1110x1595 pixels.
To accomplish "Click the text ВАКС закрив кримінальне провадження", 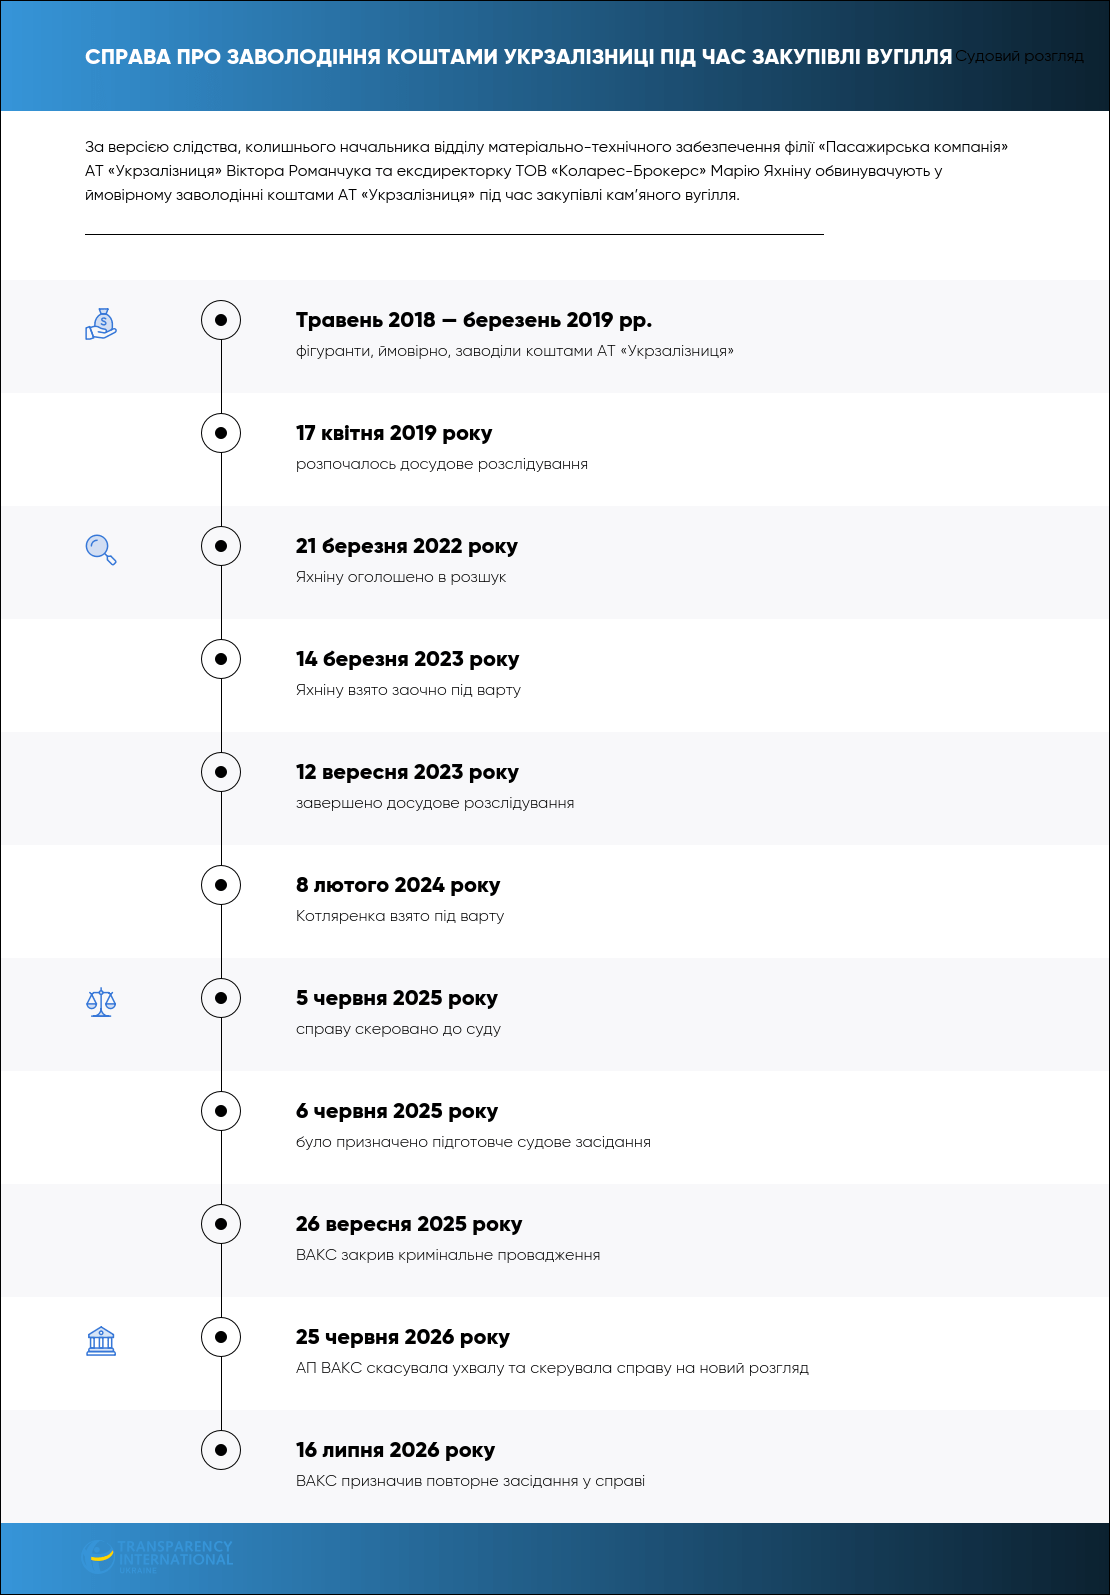I will (x=448, y=1255).
